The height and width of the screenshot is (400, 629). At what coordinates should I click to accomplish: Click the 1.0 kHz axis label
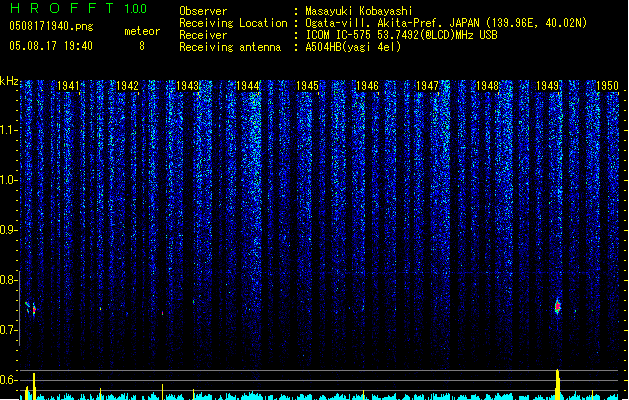pos(8,180)
